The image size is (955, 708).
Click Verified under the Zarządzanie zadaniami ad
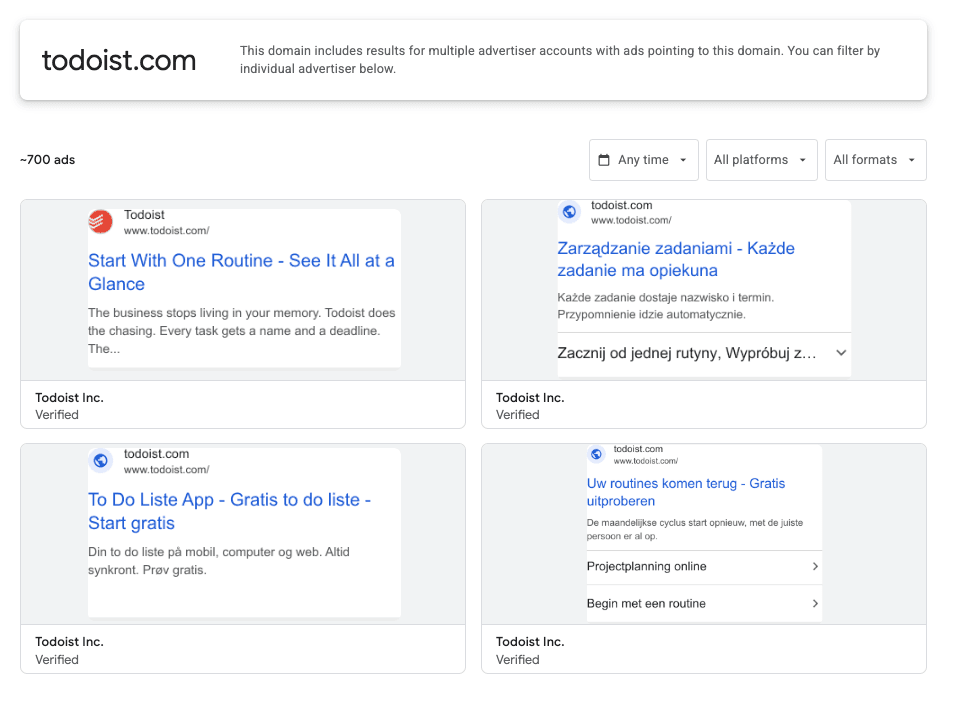tap(518, 415)
